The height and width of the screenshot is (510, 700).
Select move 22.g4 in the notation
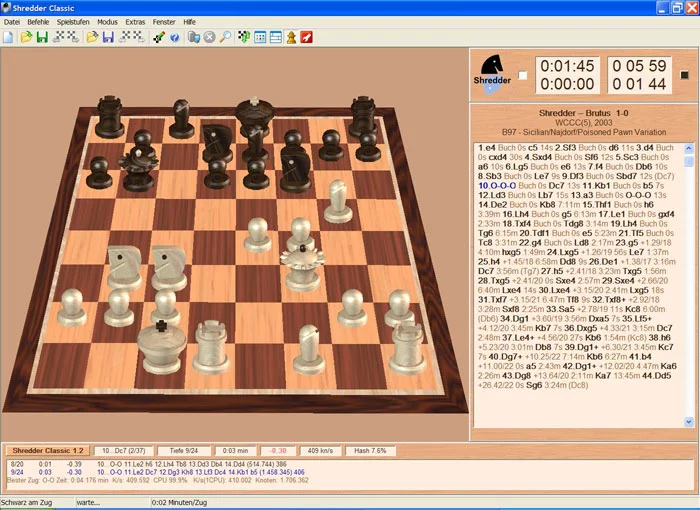529,242
